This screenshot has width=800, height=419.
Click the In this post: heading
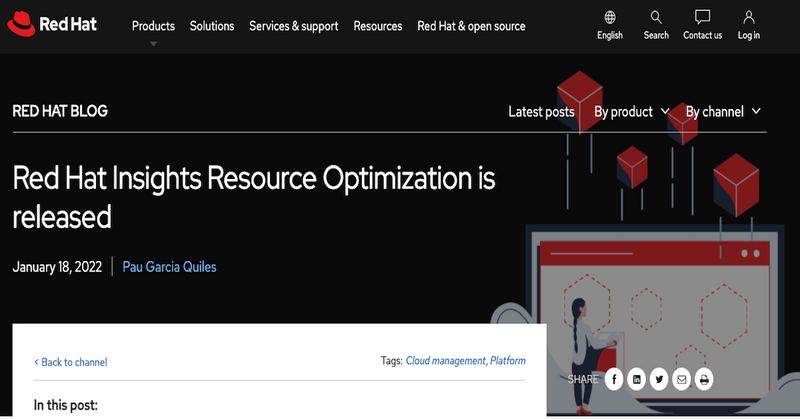66,405
